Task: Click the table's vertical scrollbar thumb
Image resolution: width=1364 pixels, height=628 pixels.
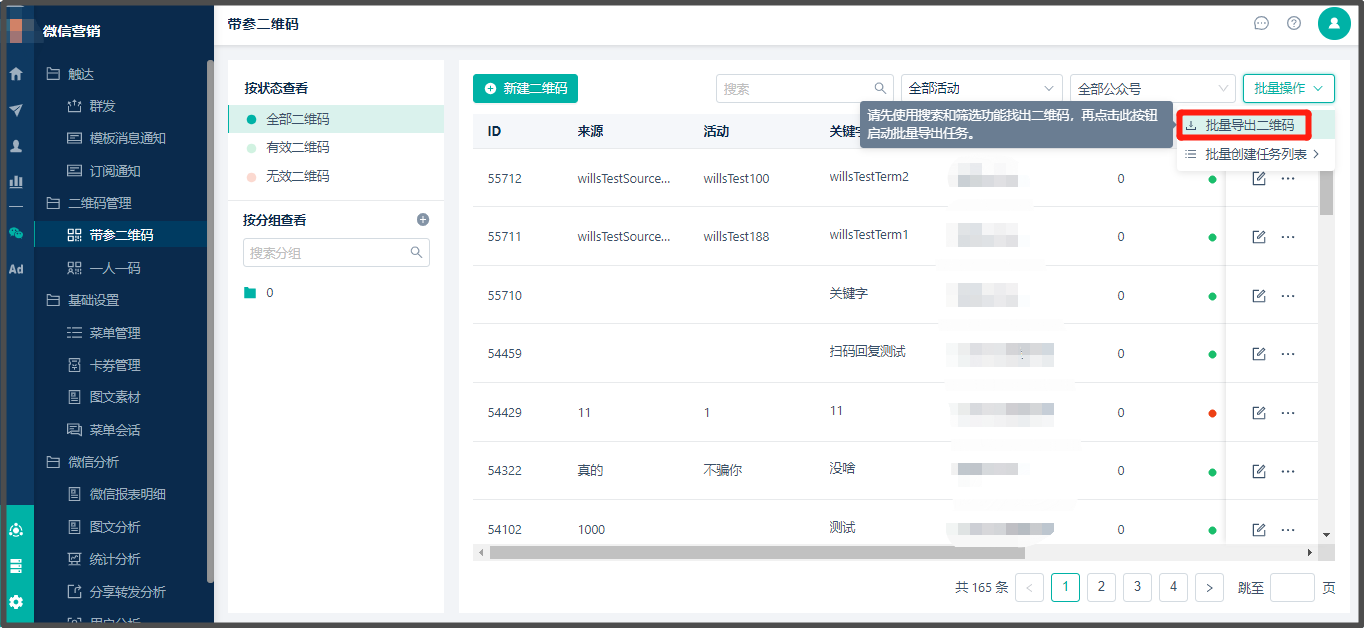Action: (1327, 192)
